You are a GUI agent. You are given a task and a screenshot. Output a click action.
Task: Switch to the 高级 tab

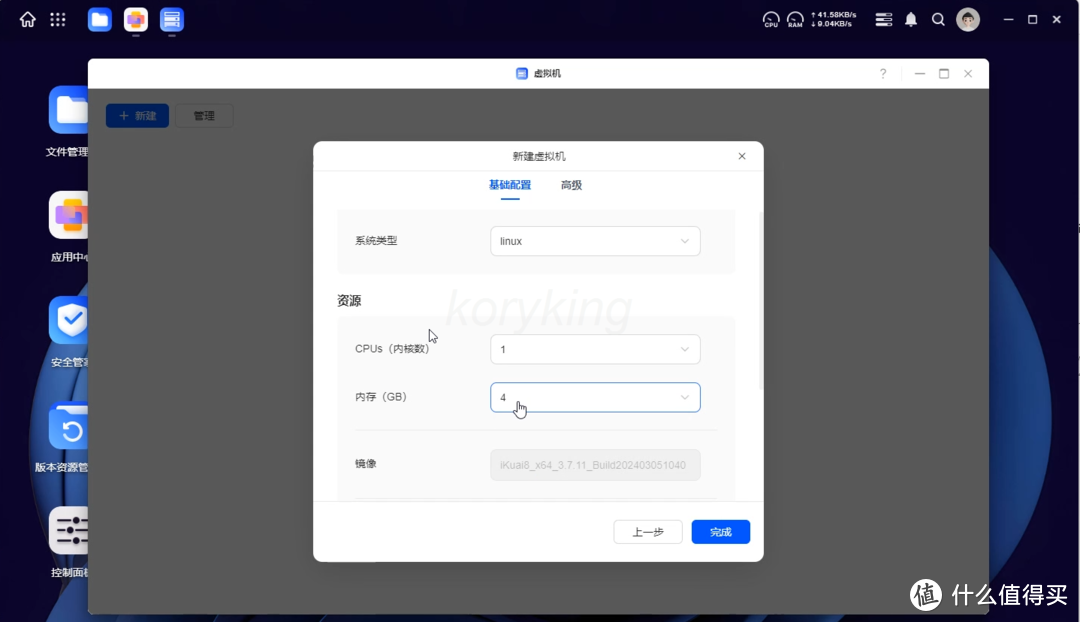[x=571, y=185]
